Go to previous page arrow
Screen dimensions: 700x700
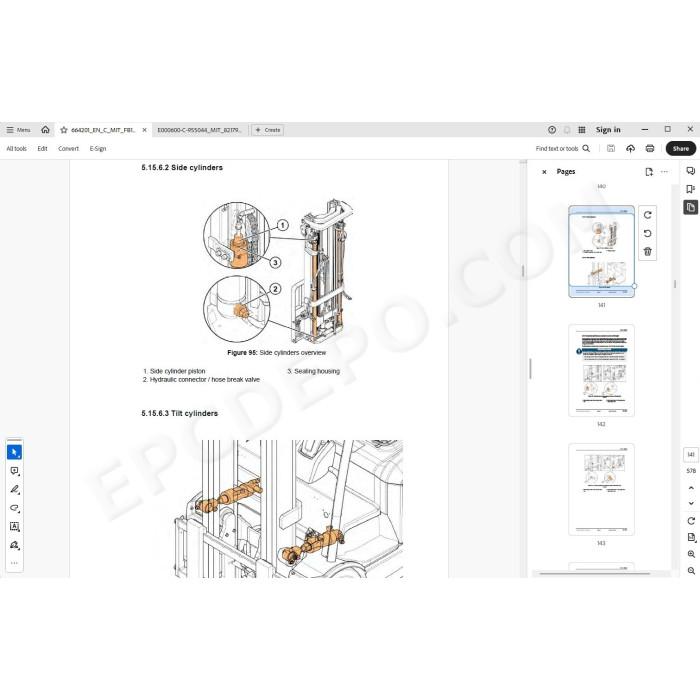691,488
